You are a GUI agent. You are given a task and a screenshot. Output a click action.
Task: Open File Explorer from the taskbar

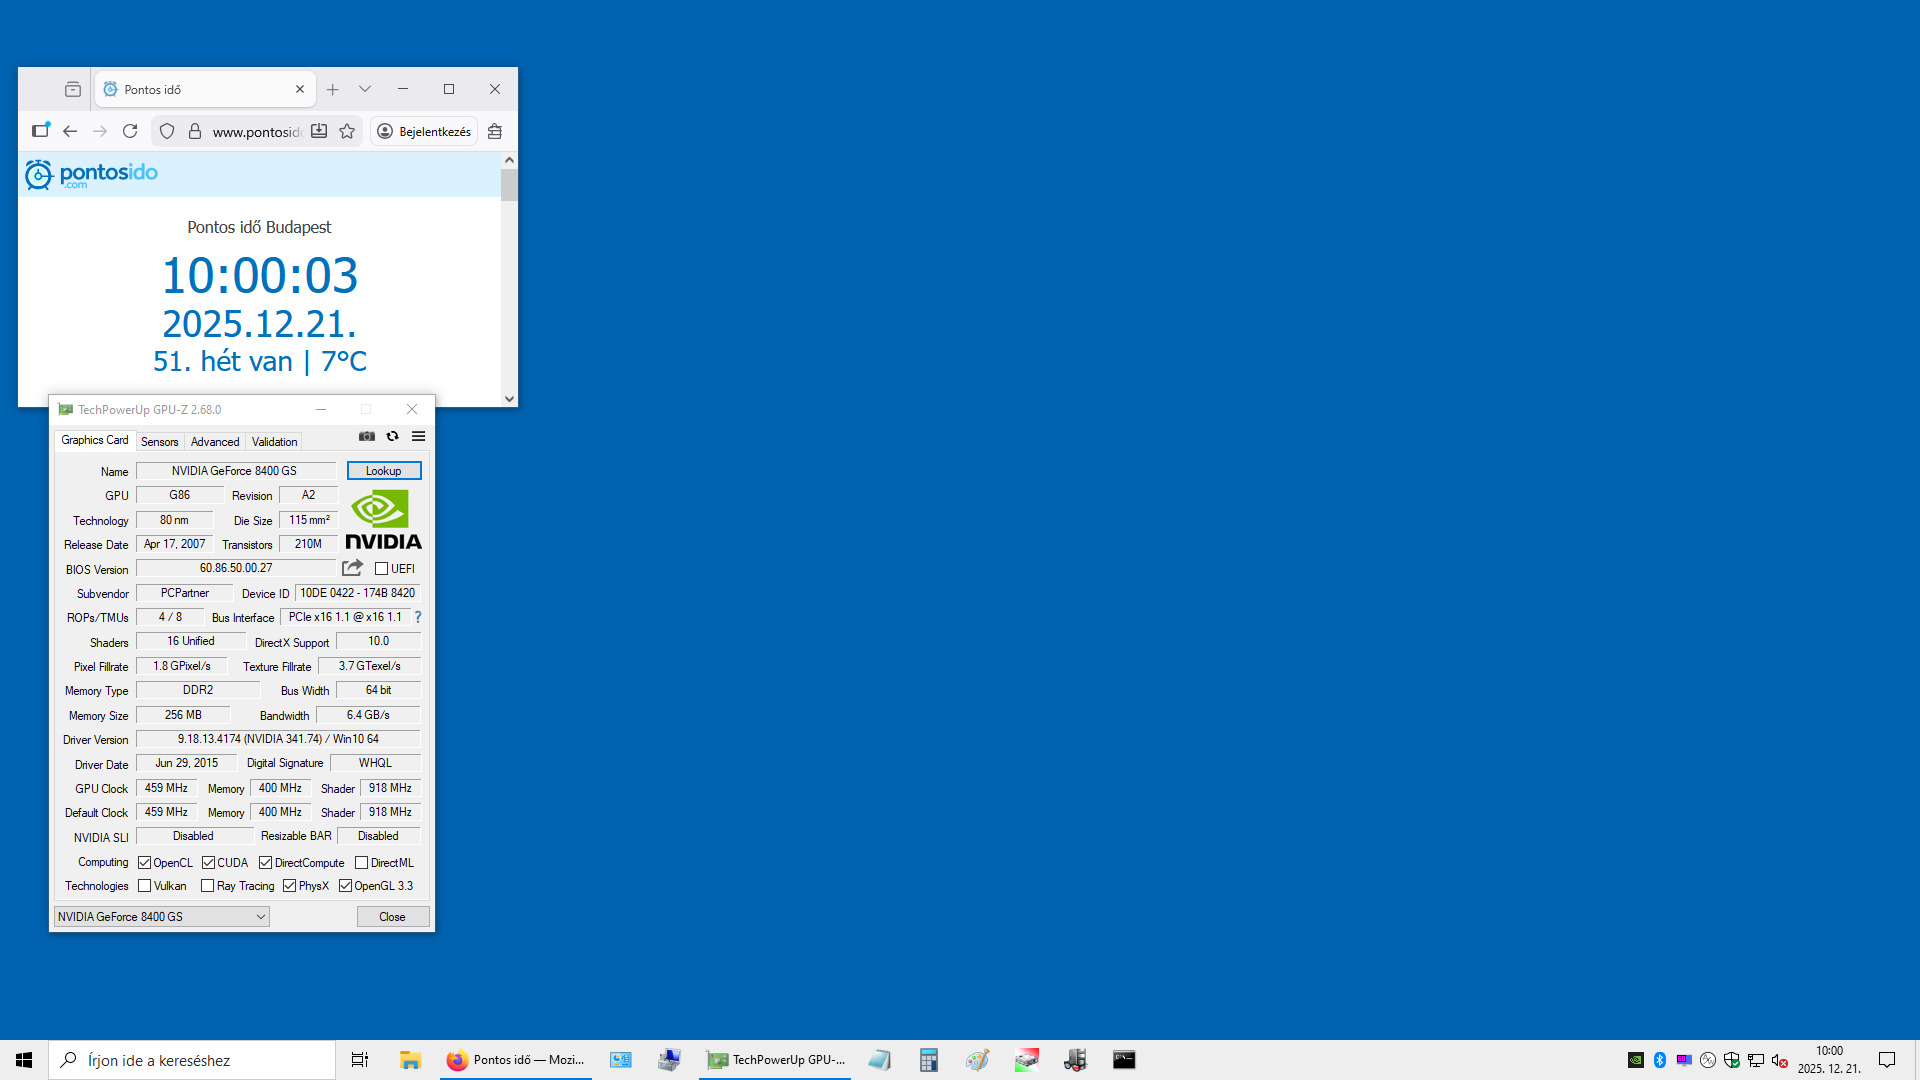[410, 1060]
